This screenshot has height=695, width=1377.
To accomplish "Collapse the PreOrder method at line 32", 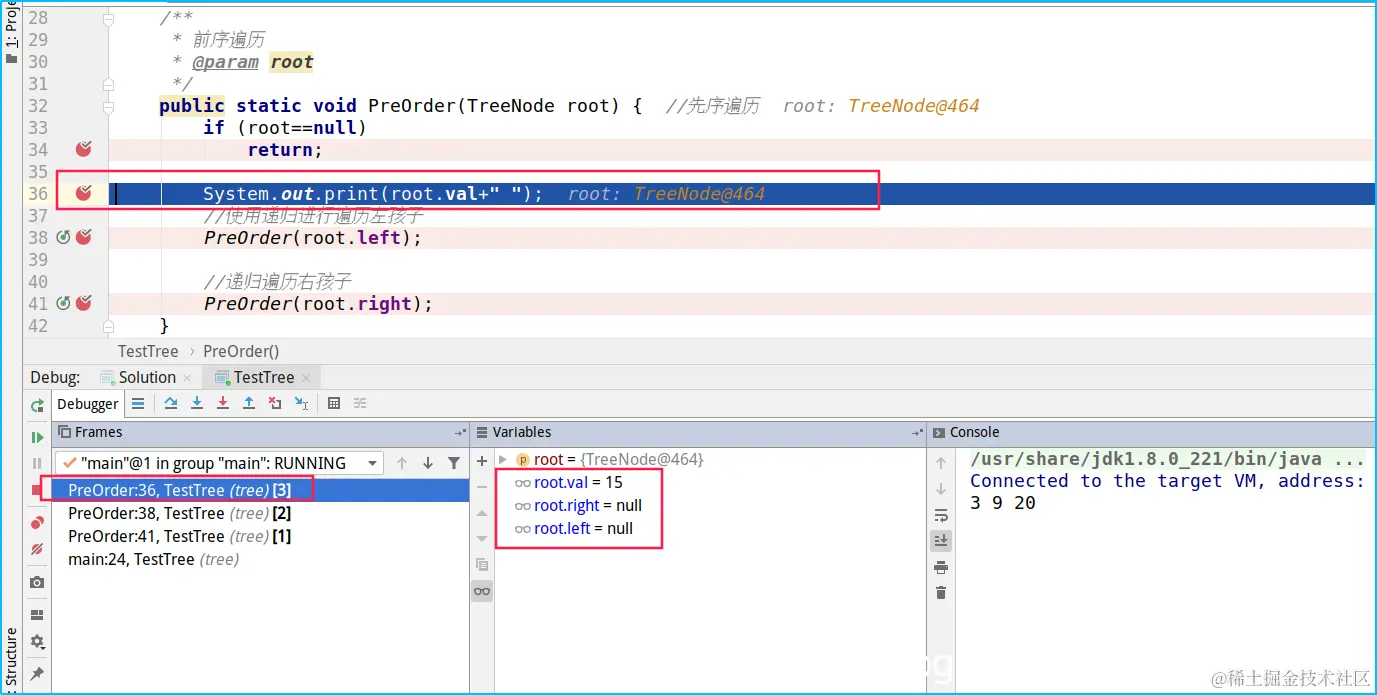I will [x=108, y=106].
